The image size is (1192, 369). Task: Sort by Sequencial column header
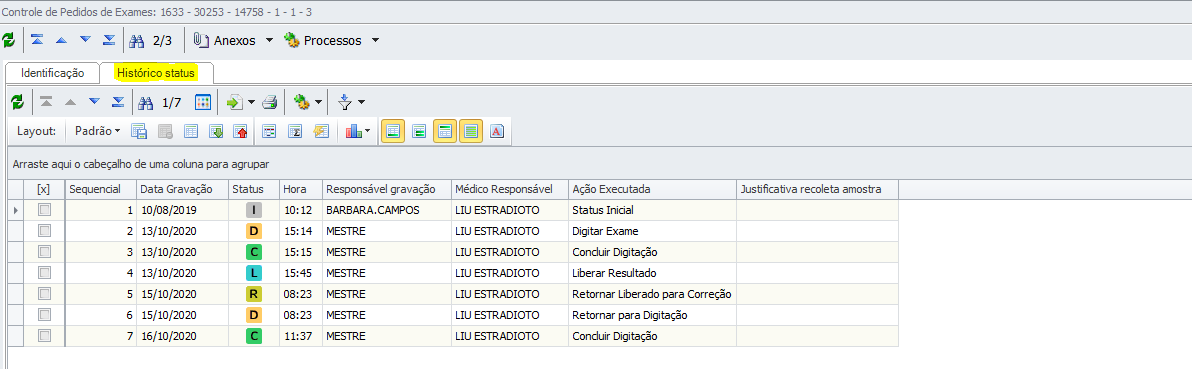(x=101, y=189)
